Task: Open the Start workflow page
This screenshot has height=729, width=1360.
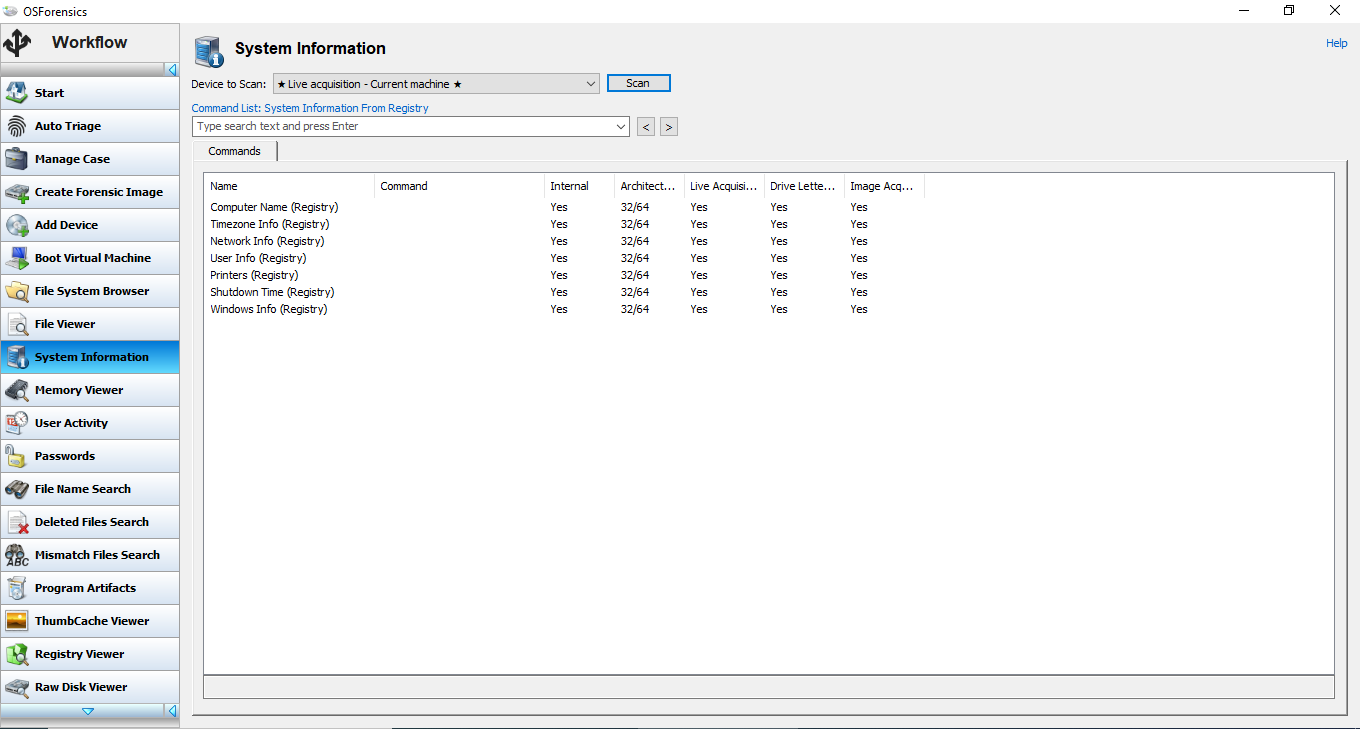Action: [90, 93]
